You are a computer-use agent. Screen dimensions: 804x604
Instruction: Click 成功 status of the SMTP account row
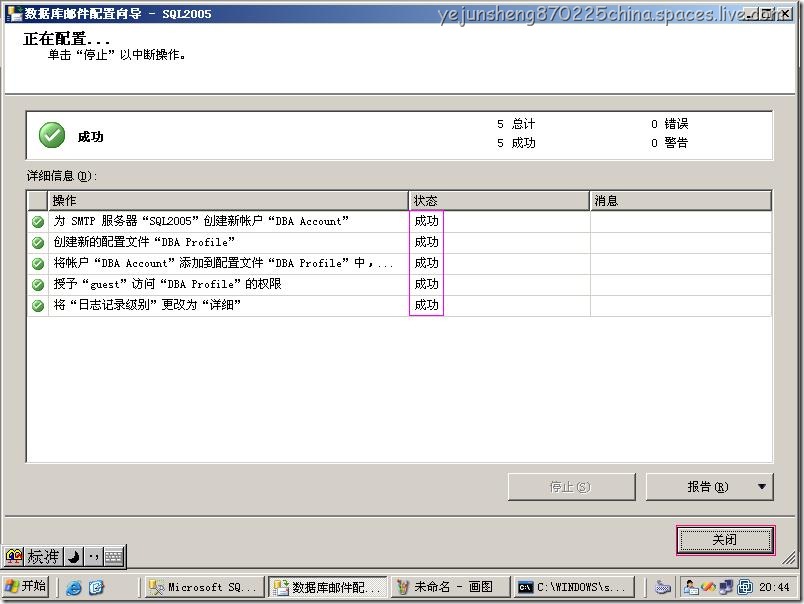point(426,222)
